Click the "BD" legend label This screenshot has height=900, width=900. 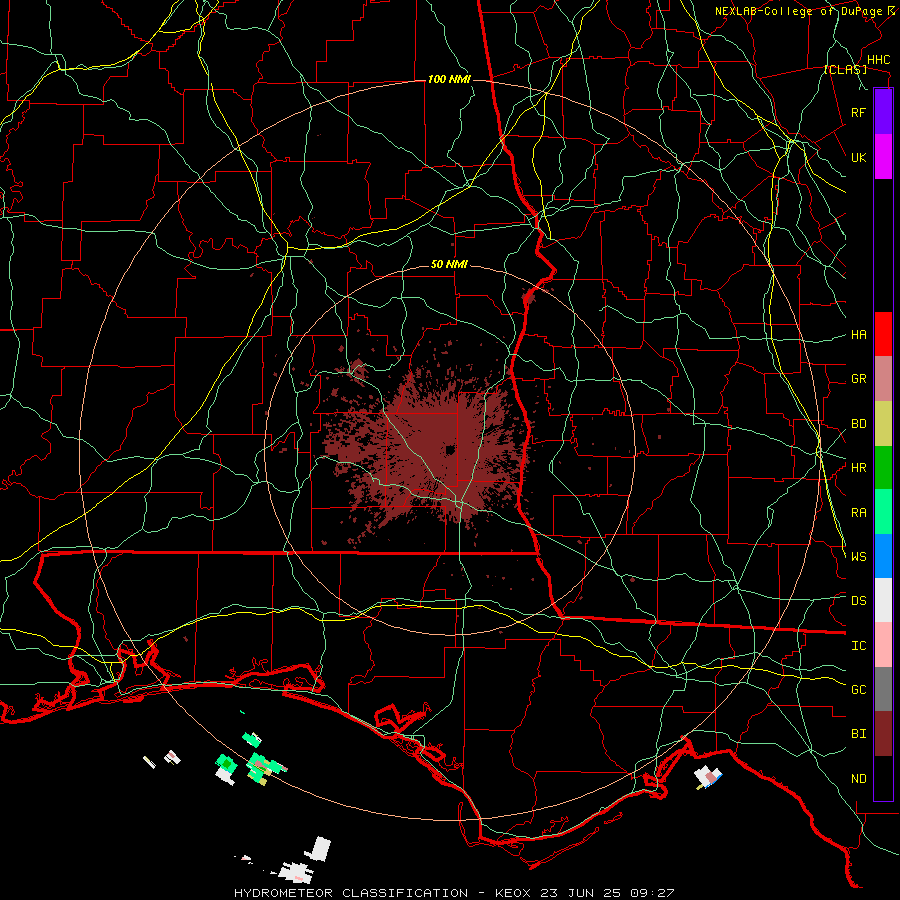858,424
